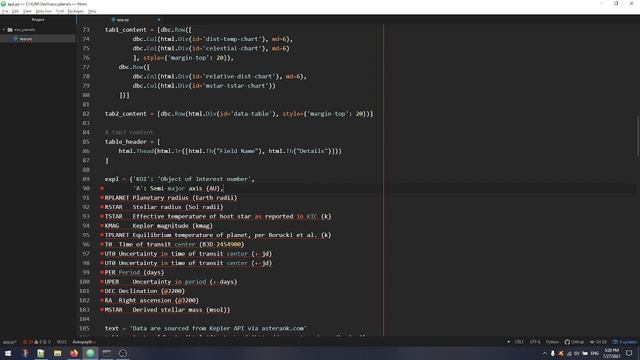Click the OBS Studio taskbar icon
The width and height of the screenshot is (640, 360).
tap(123, 353)
